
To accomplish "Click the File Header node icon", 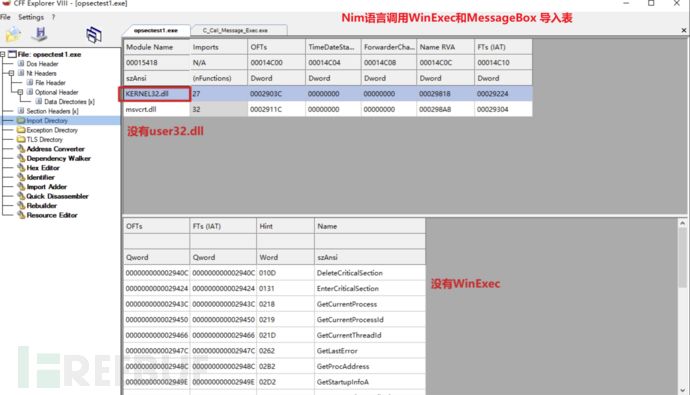I will coord(30,83).
